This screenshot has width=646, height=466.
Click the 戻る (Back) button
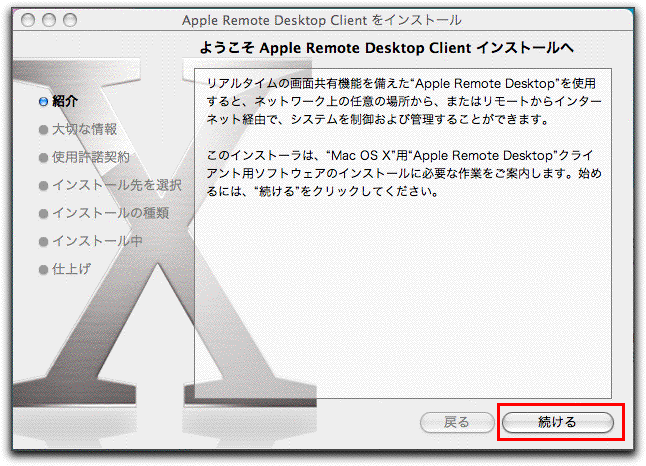click(x=457, y=422)
